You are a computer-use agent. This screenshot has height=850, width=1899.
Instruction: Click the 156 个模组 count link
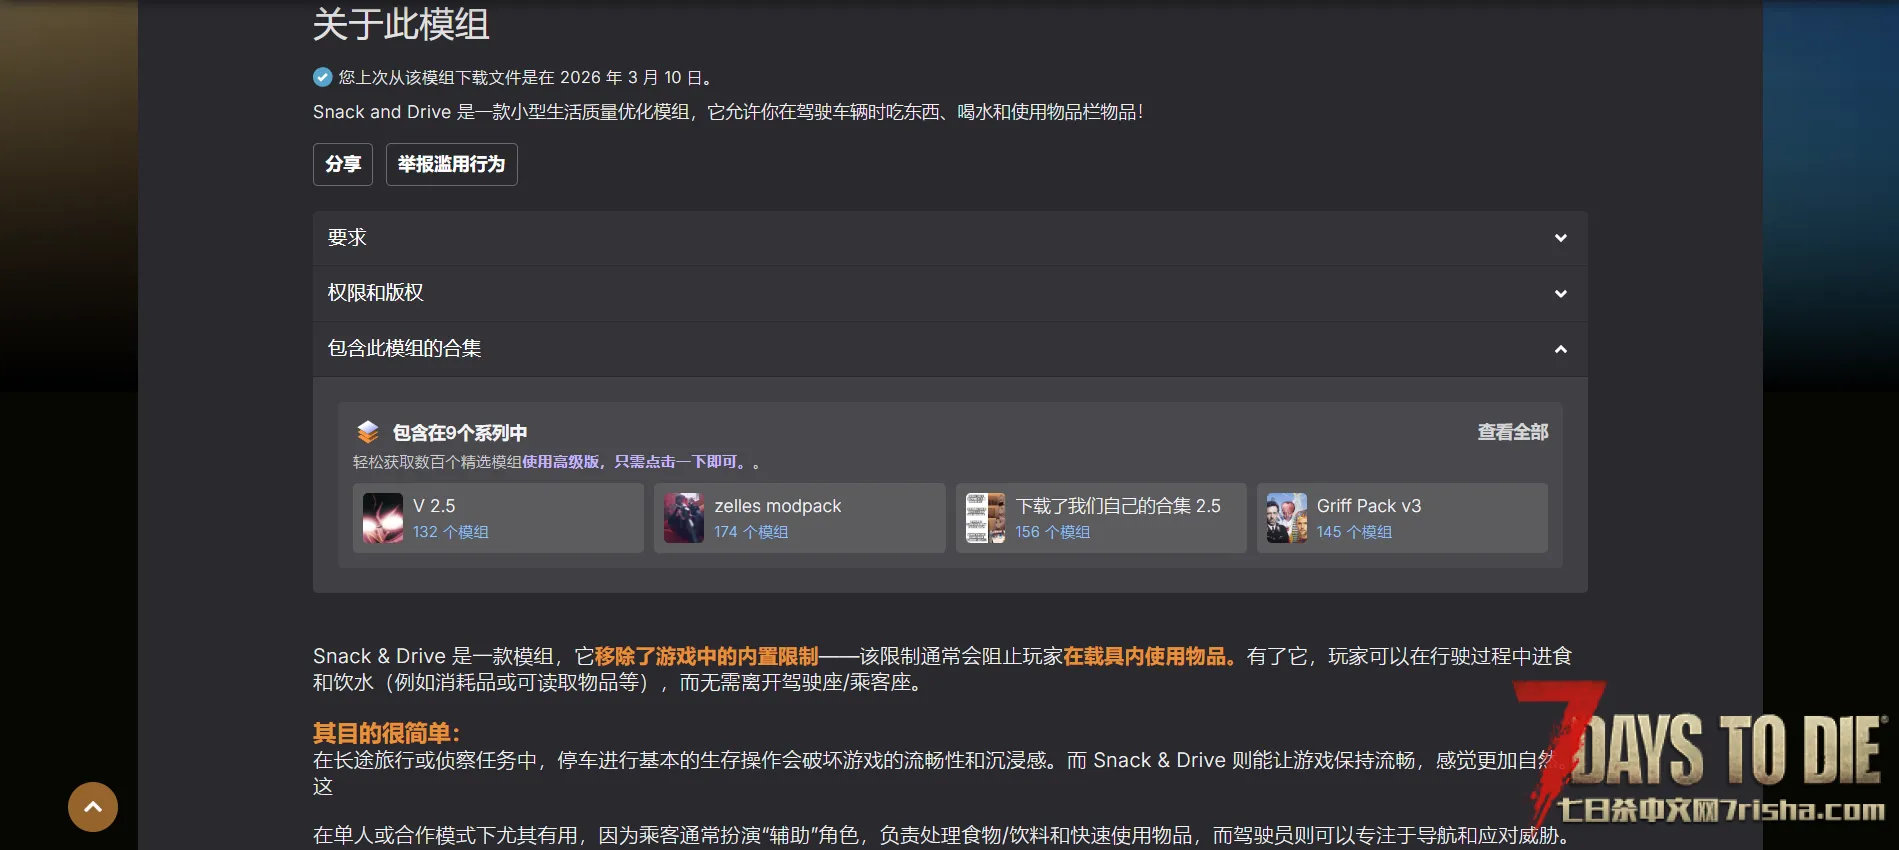(1052, 532)
